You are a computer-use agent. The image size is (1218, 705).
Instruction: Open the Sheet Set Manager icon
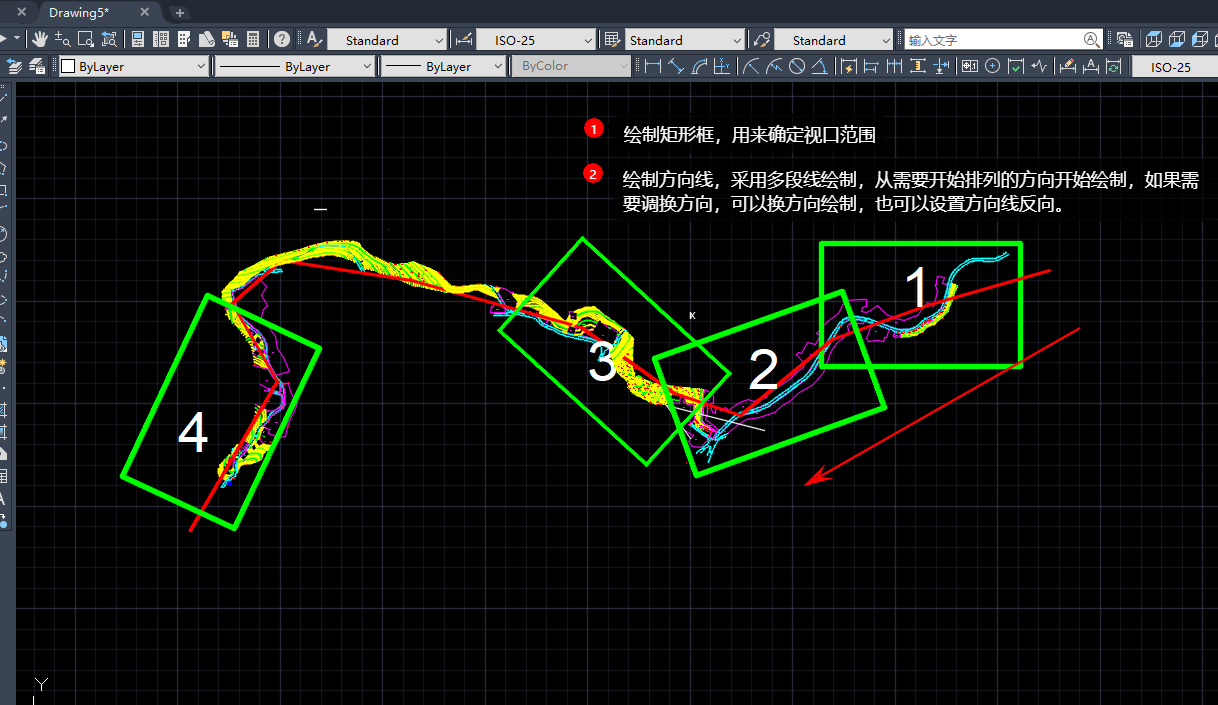(x=207, y=40)
